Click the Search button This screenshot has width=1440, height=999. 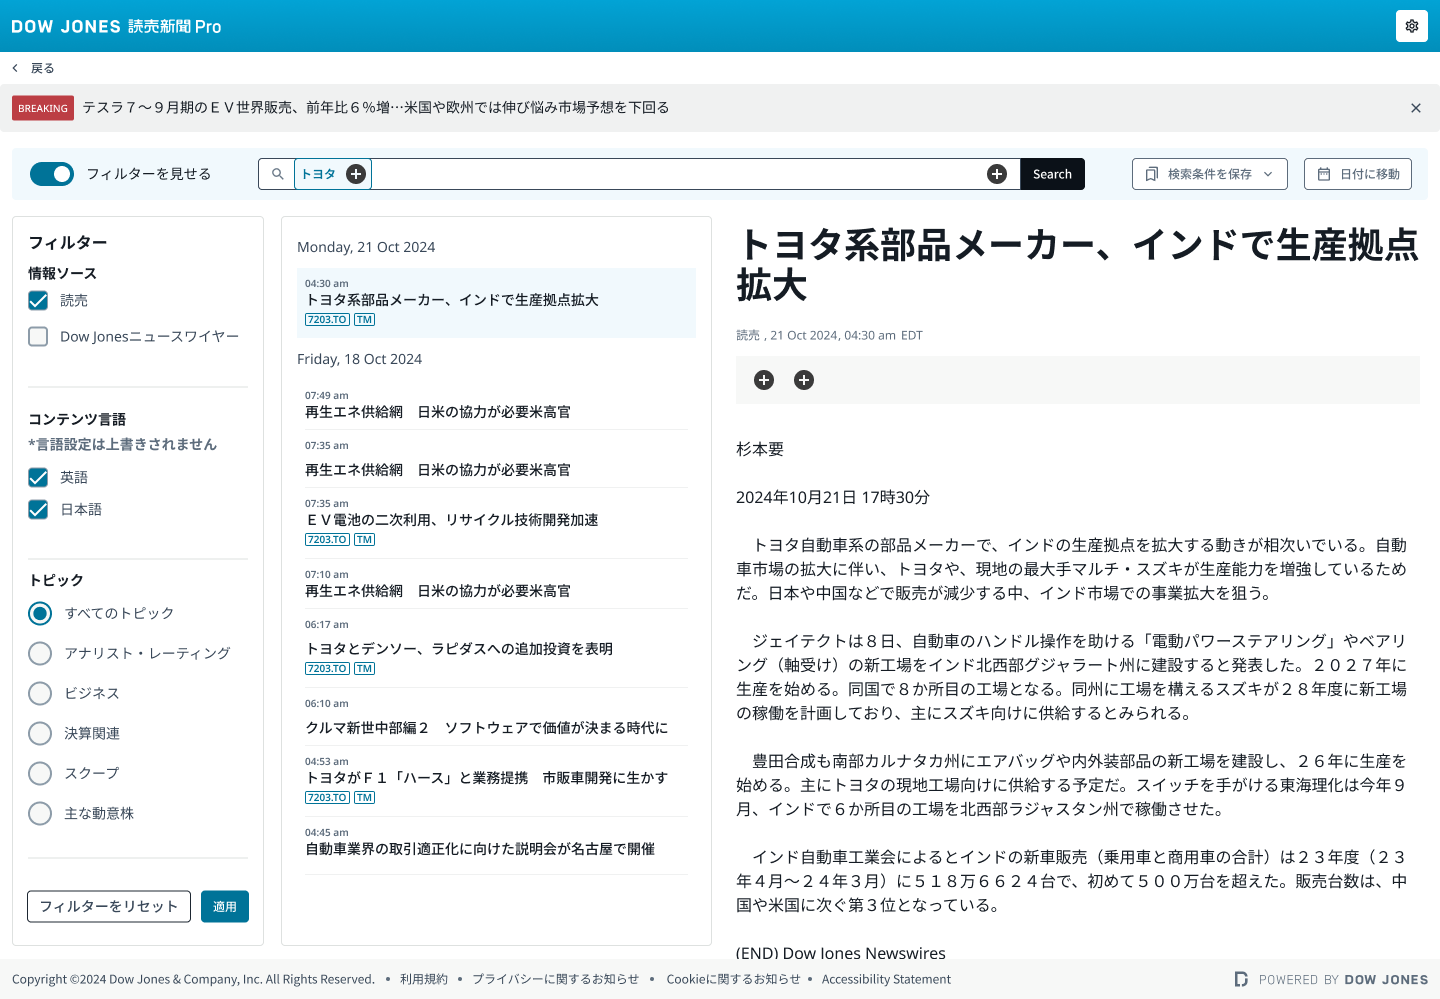[x=1052, y=174]
